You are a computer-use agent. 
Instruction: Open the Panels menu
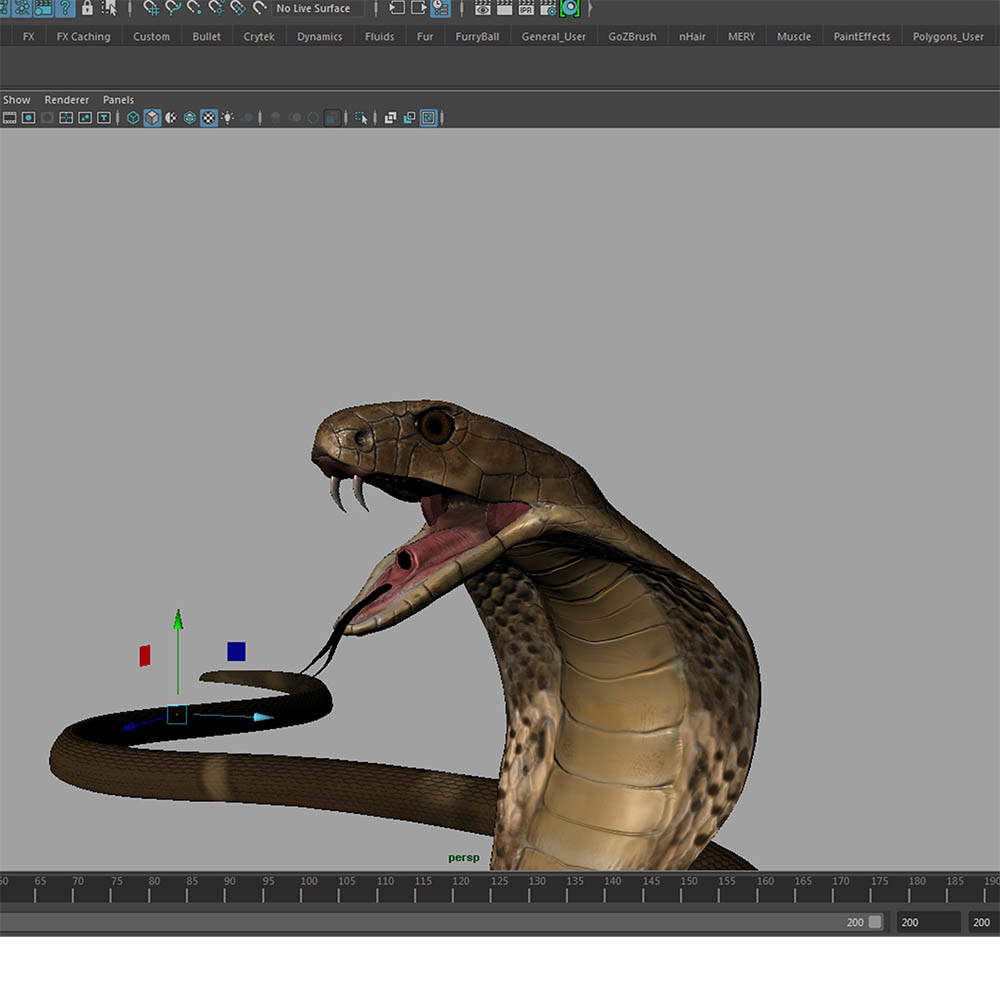pos(118,99)
